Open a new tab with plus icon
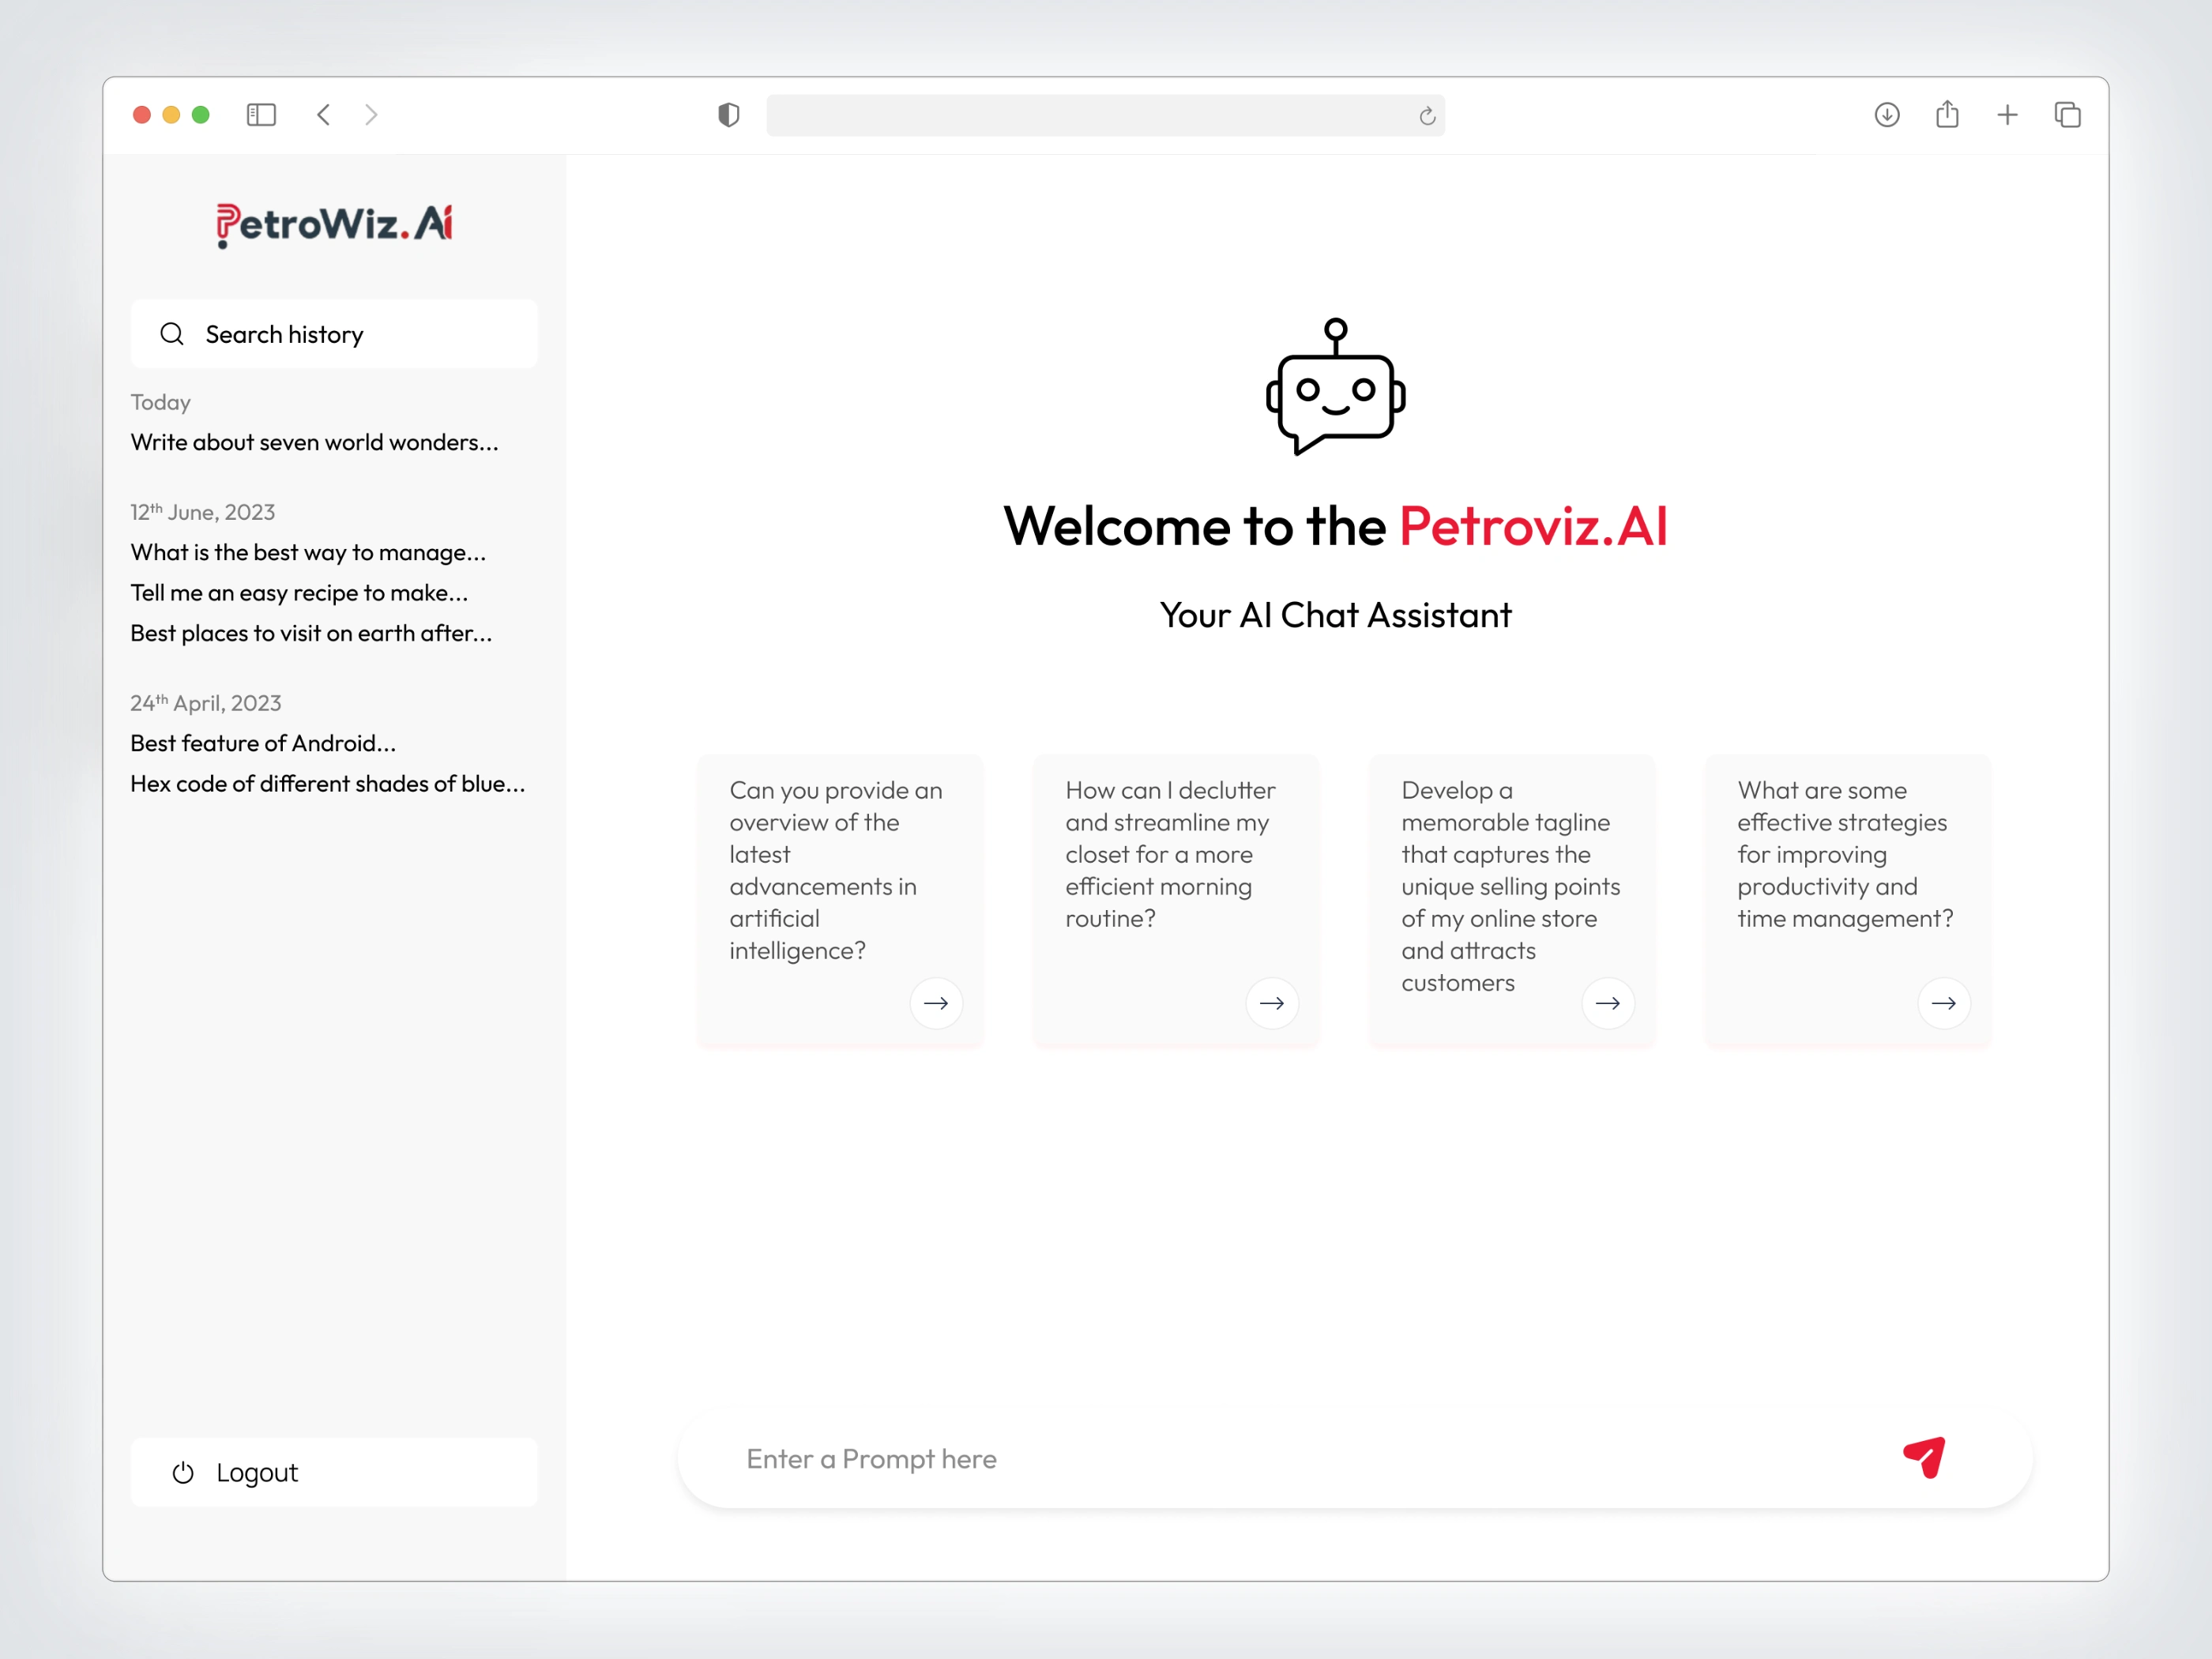Screen dimensions: 2212x1659 (2006, 115)
